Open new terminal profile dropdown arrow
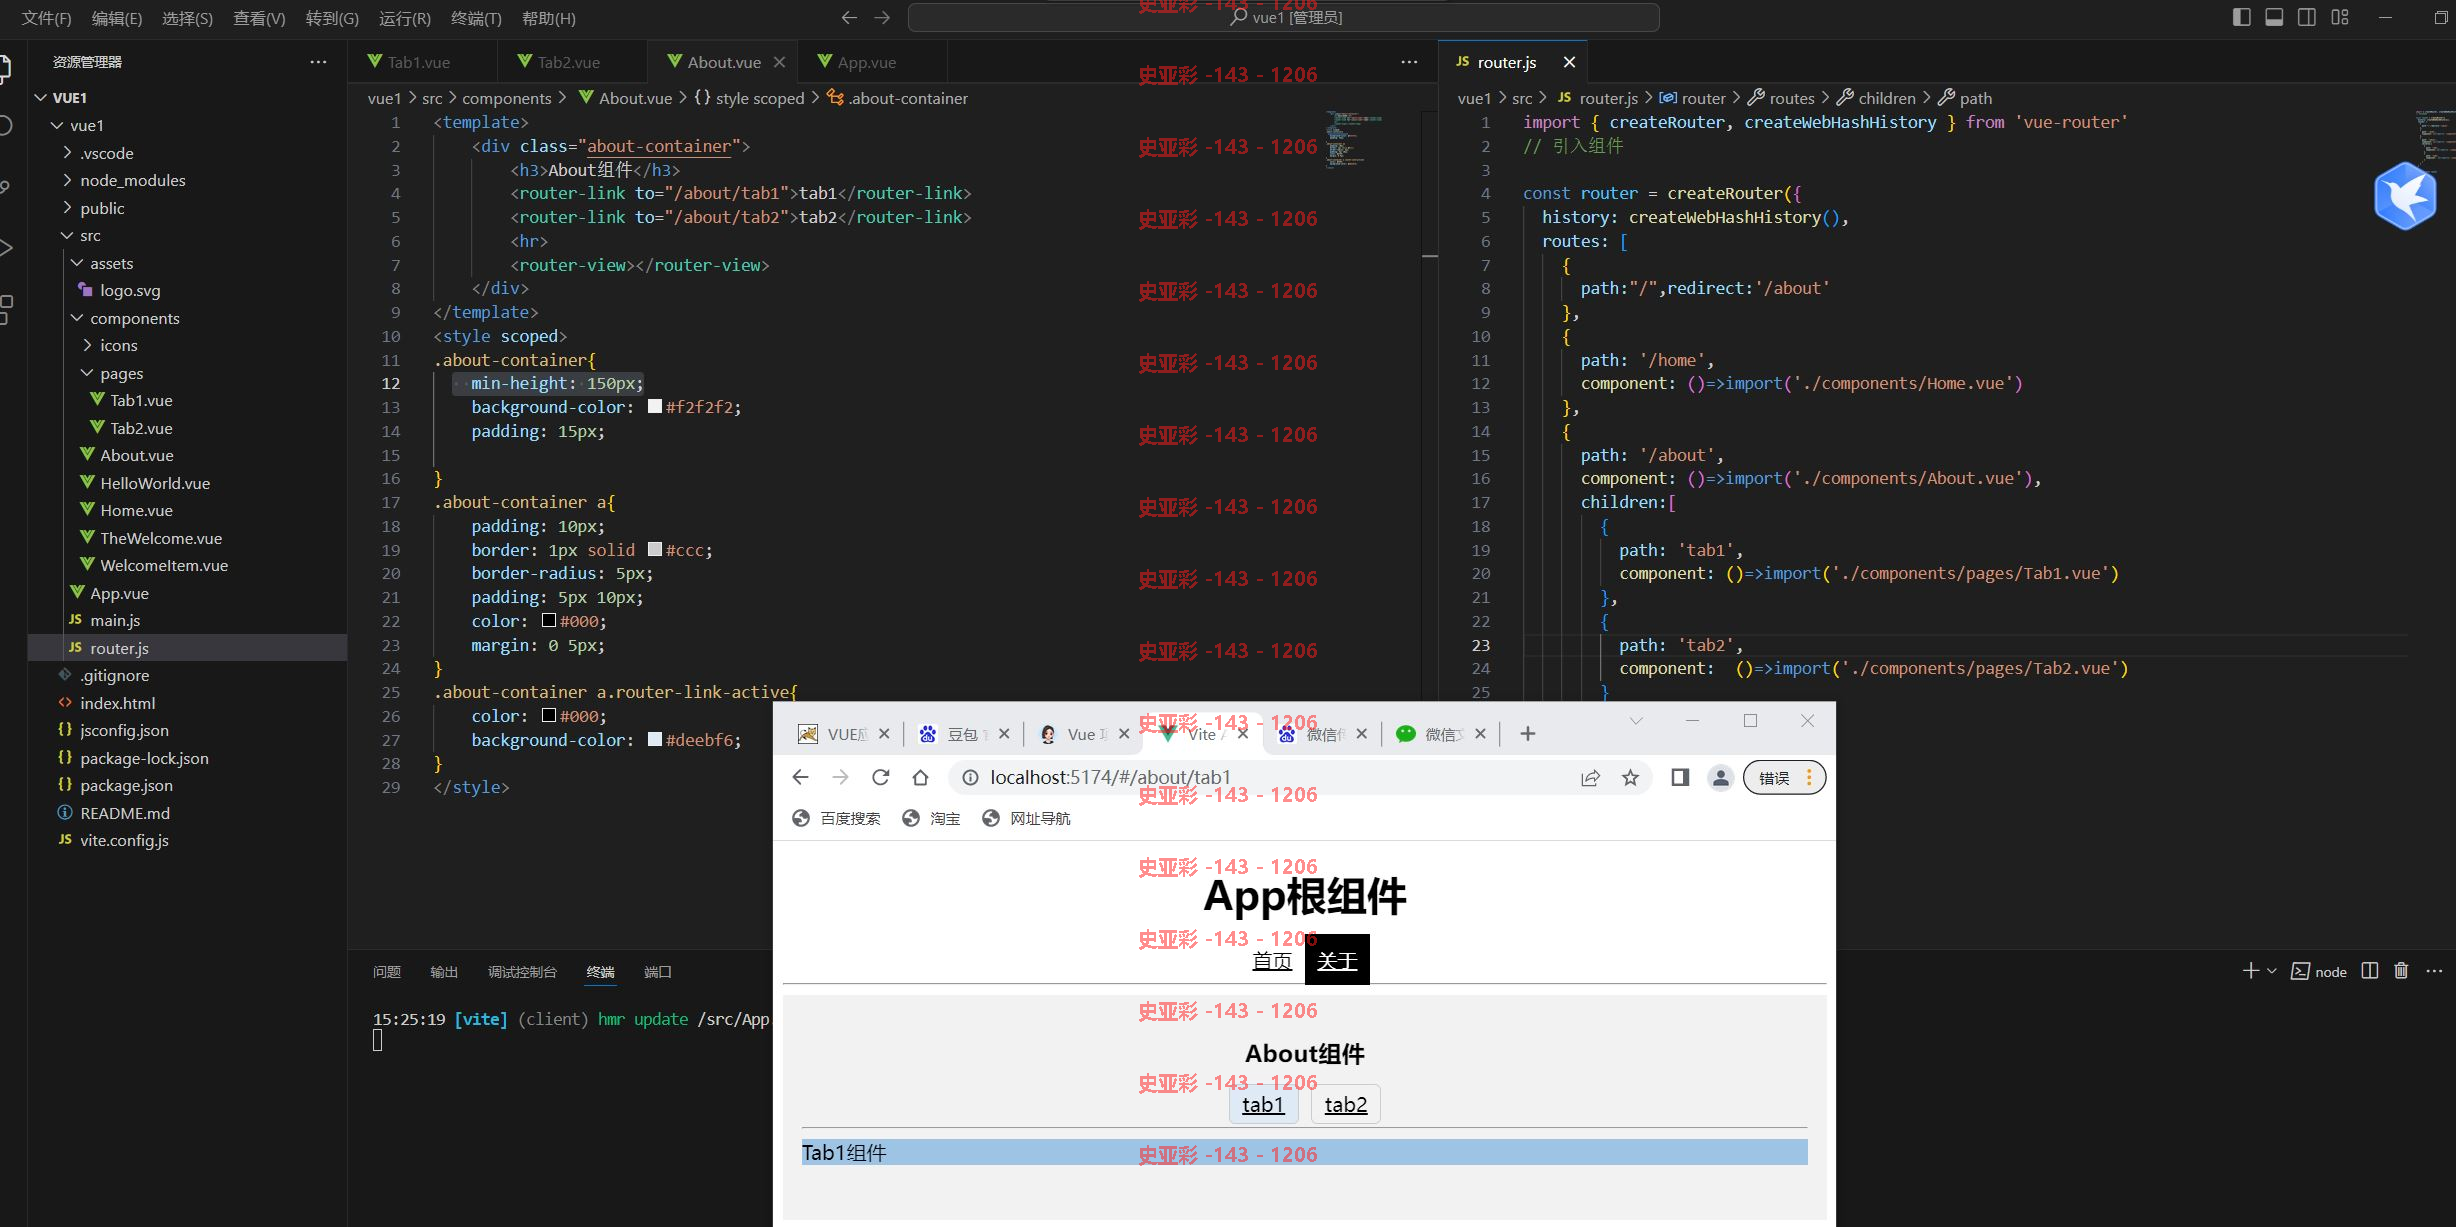Viewport: 2456px width, 1227px height. coord(2271,971)
